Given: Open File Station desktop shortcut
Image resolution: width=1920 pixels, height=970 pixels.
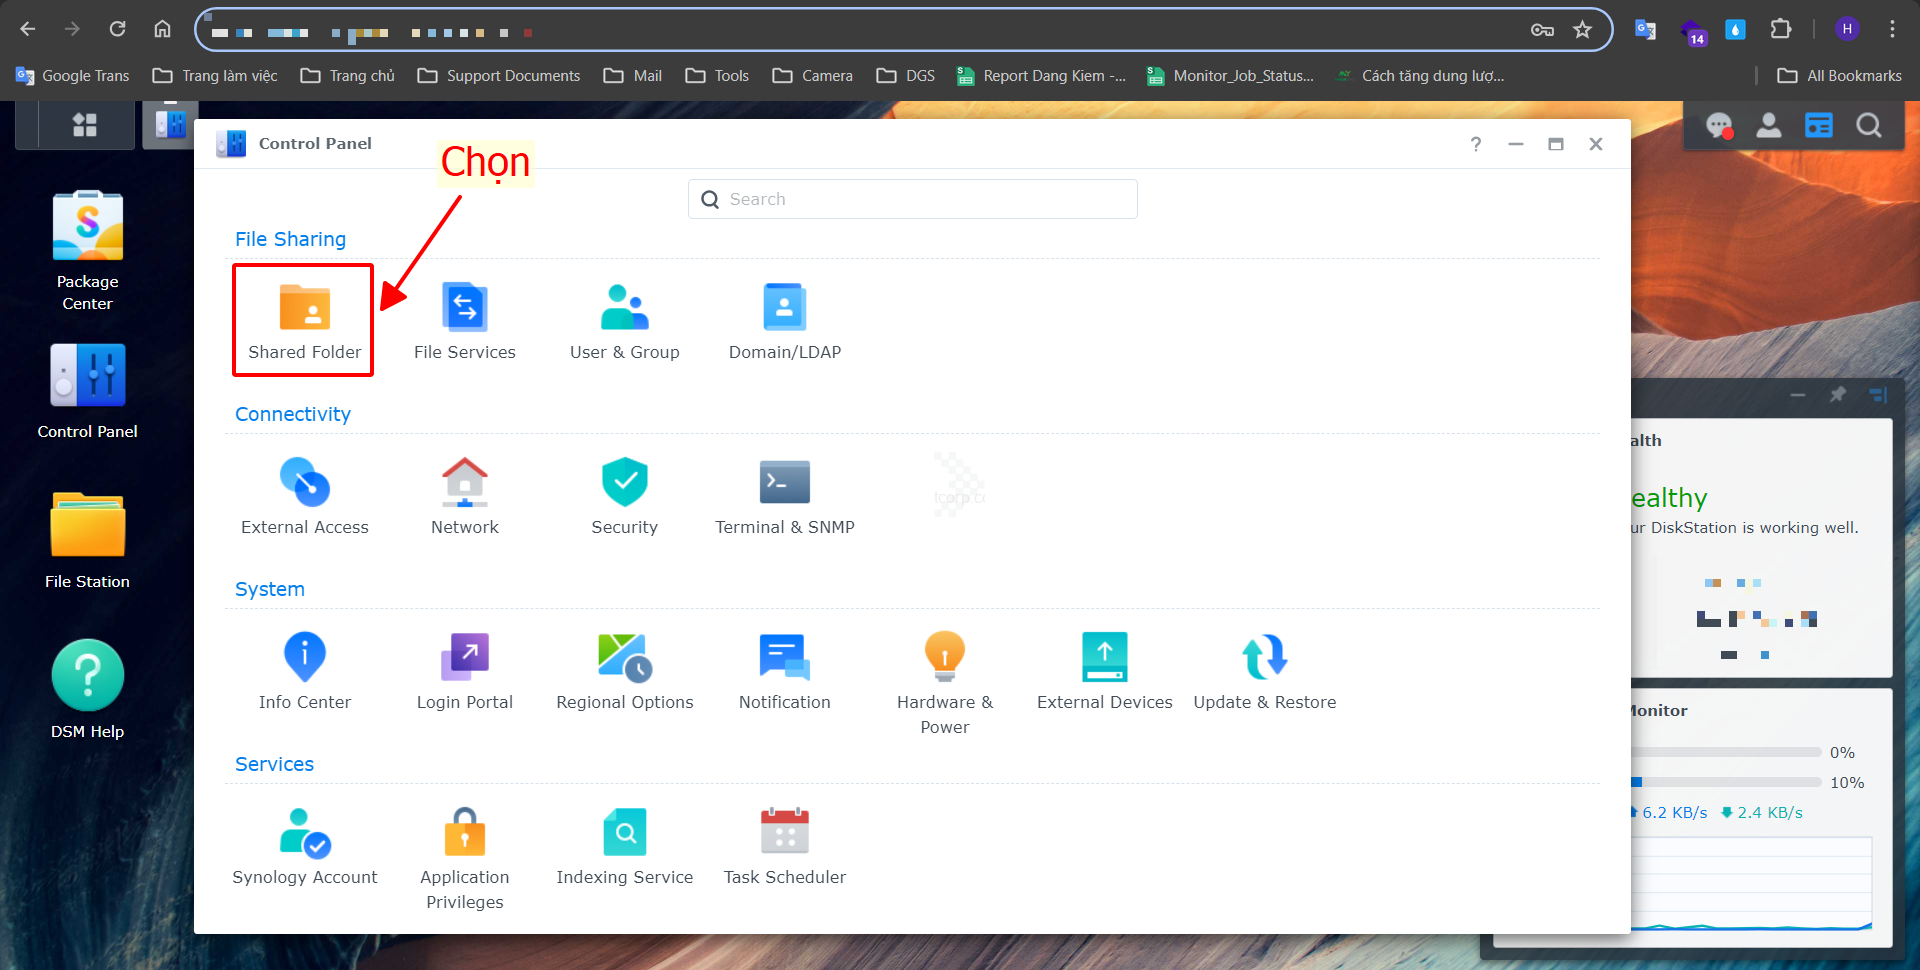Looking at the screenshot, I should pos(88,538).
